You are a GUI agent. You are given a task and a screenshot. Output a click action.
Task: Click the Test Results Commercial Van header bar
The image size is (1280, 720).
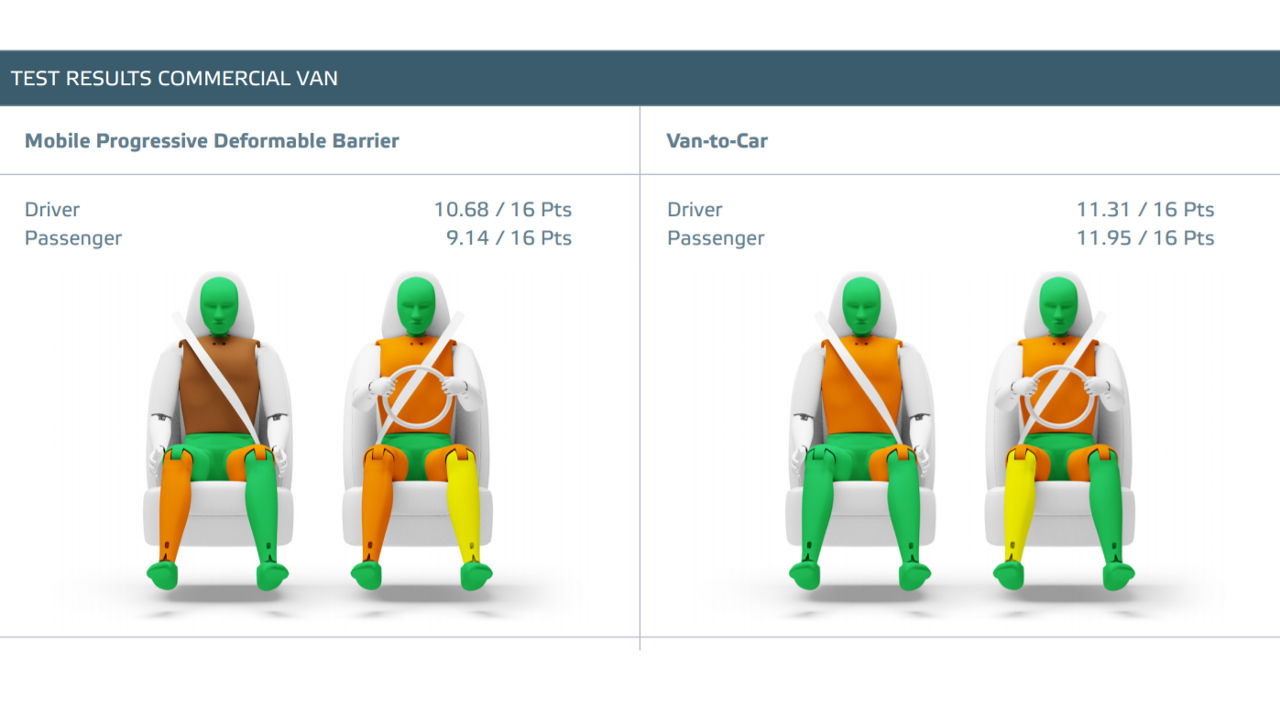pyautogui.click(x=640, y=78)
